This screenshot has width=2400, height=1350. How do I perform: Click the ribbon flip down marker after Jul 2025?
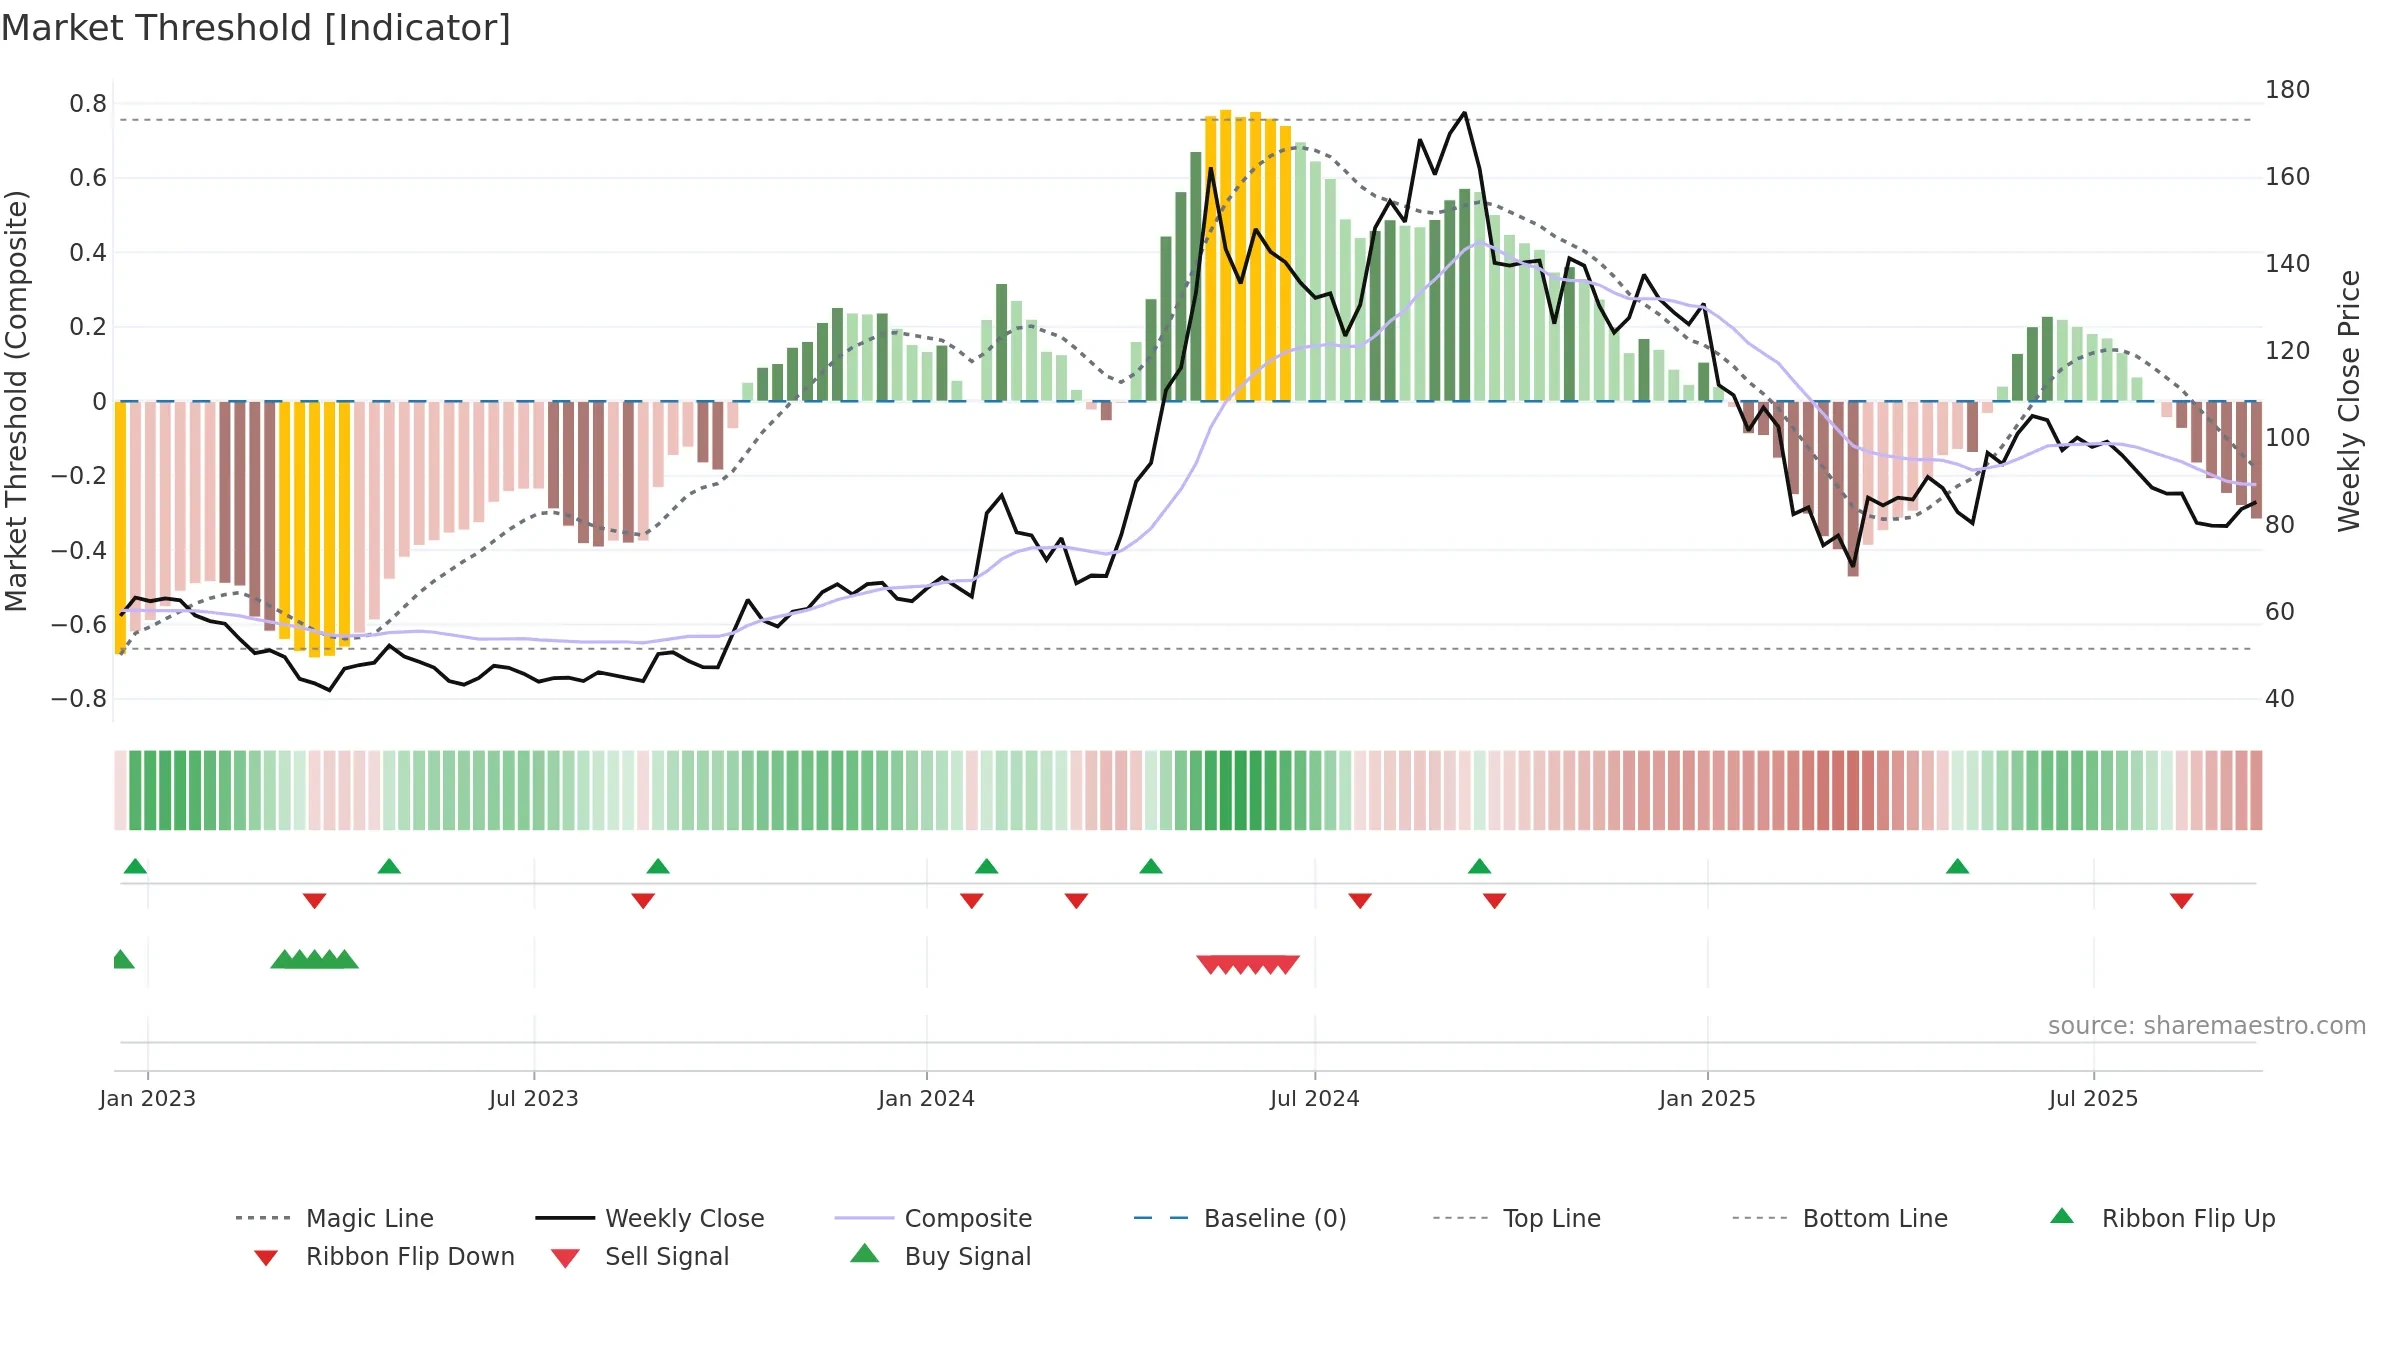[2182, 901]
